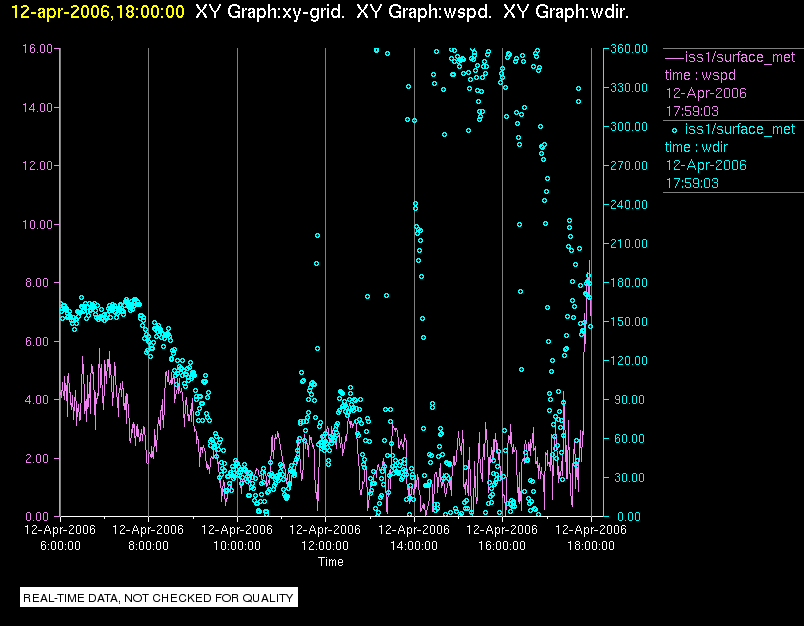Click the cyan wdir circle legend marker
This screenshot has height=626, width=804.
pos(674,130)
